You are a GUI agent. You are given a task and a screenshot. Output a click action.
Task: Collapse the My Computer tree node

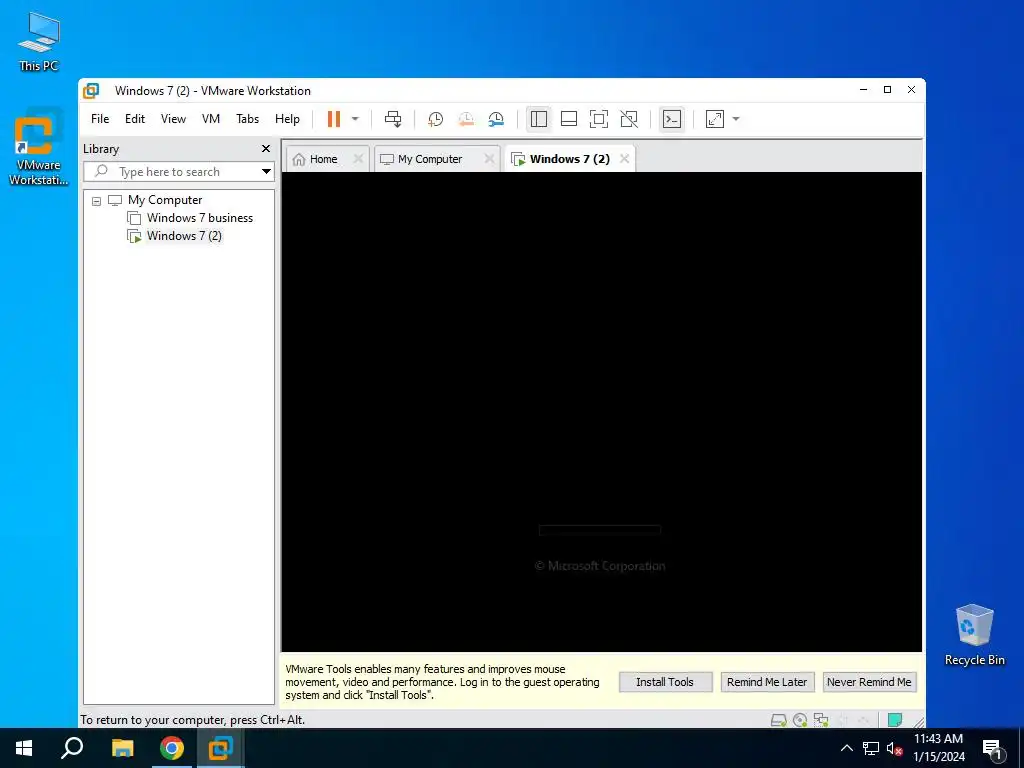[97, 201]
